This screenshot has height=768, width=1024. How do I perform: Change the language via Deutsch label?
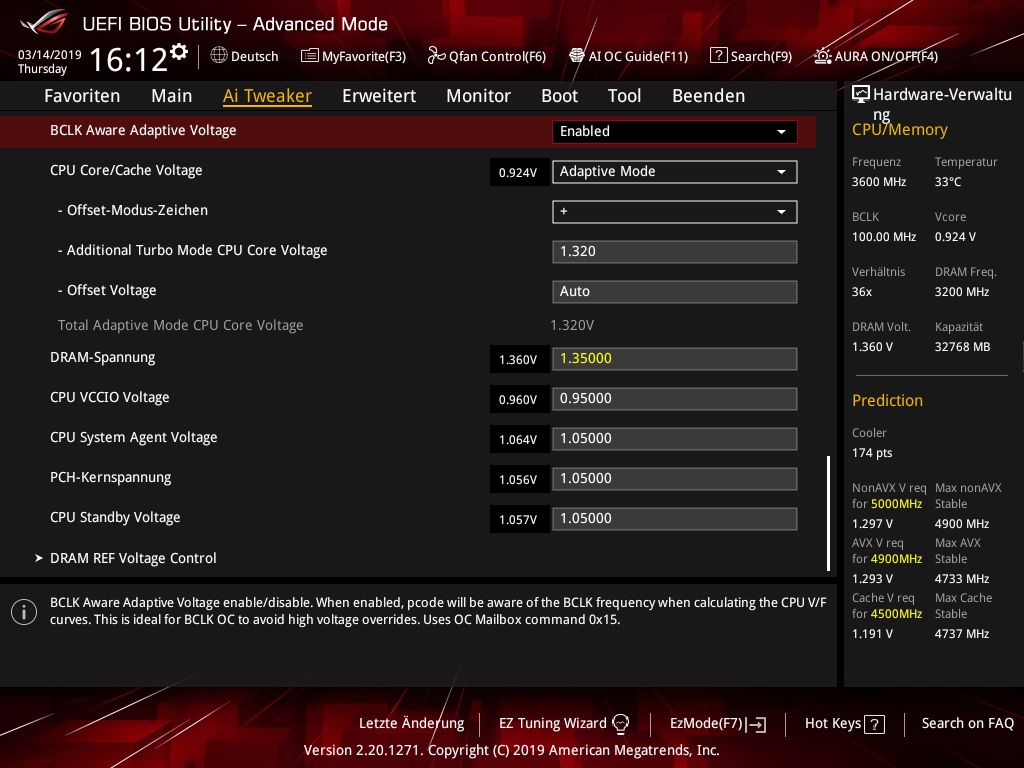255,56
